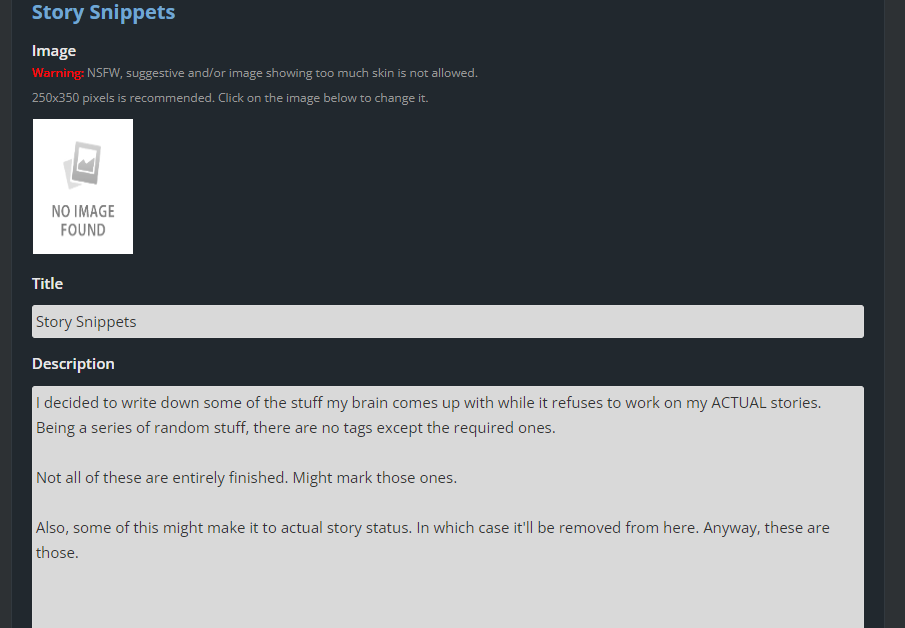Click the Description field label
905x628 pixels.
(73, 364)
